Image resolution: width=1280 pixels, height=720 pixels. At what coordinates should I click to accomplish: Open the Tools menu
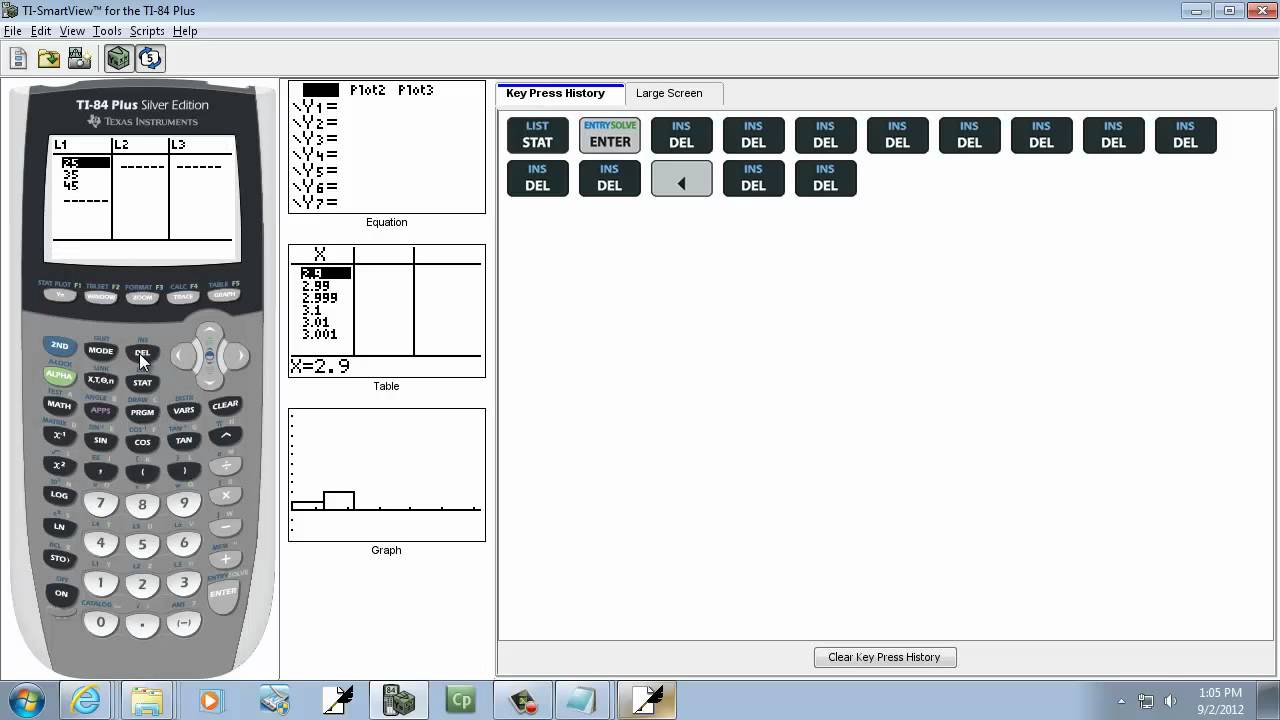point(107,31)
